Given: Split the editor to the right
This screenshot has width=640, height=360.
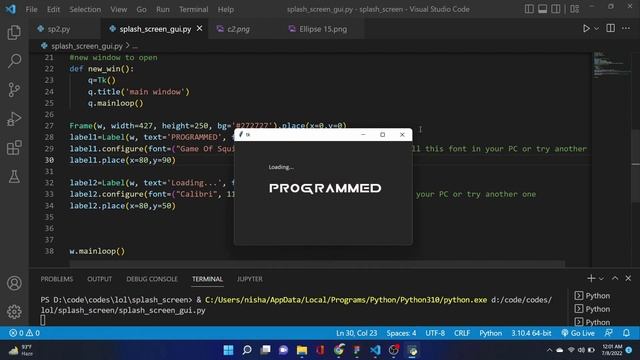Looking at the screenshot, I should tap(611, 28).
